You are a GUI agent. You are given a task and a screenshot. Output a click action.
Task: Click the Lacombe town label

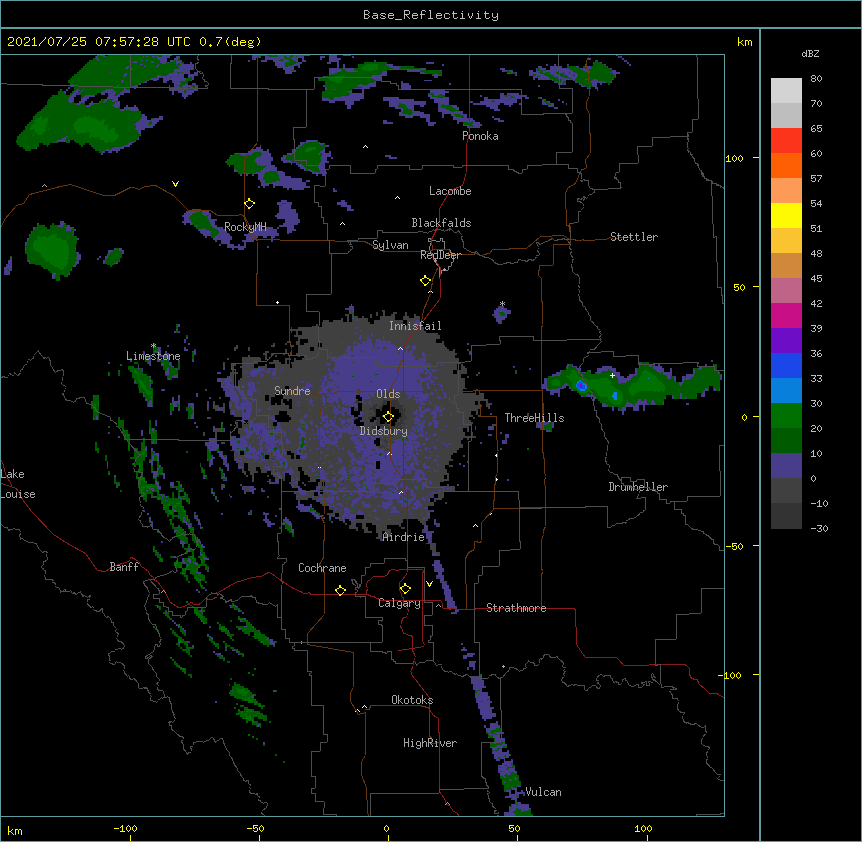(x=450, y=191)
